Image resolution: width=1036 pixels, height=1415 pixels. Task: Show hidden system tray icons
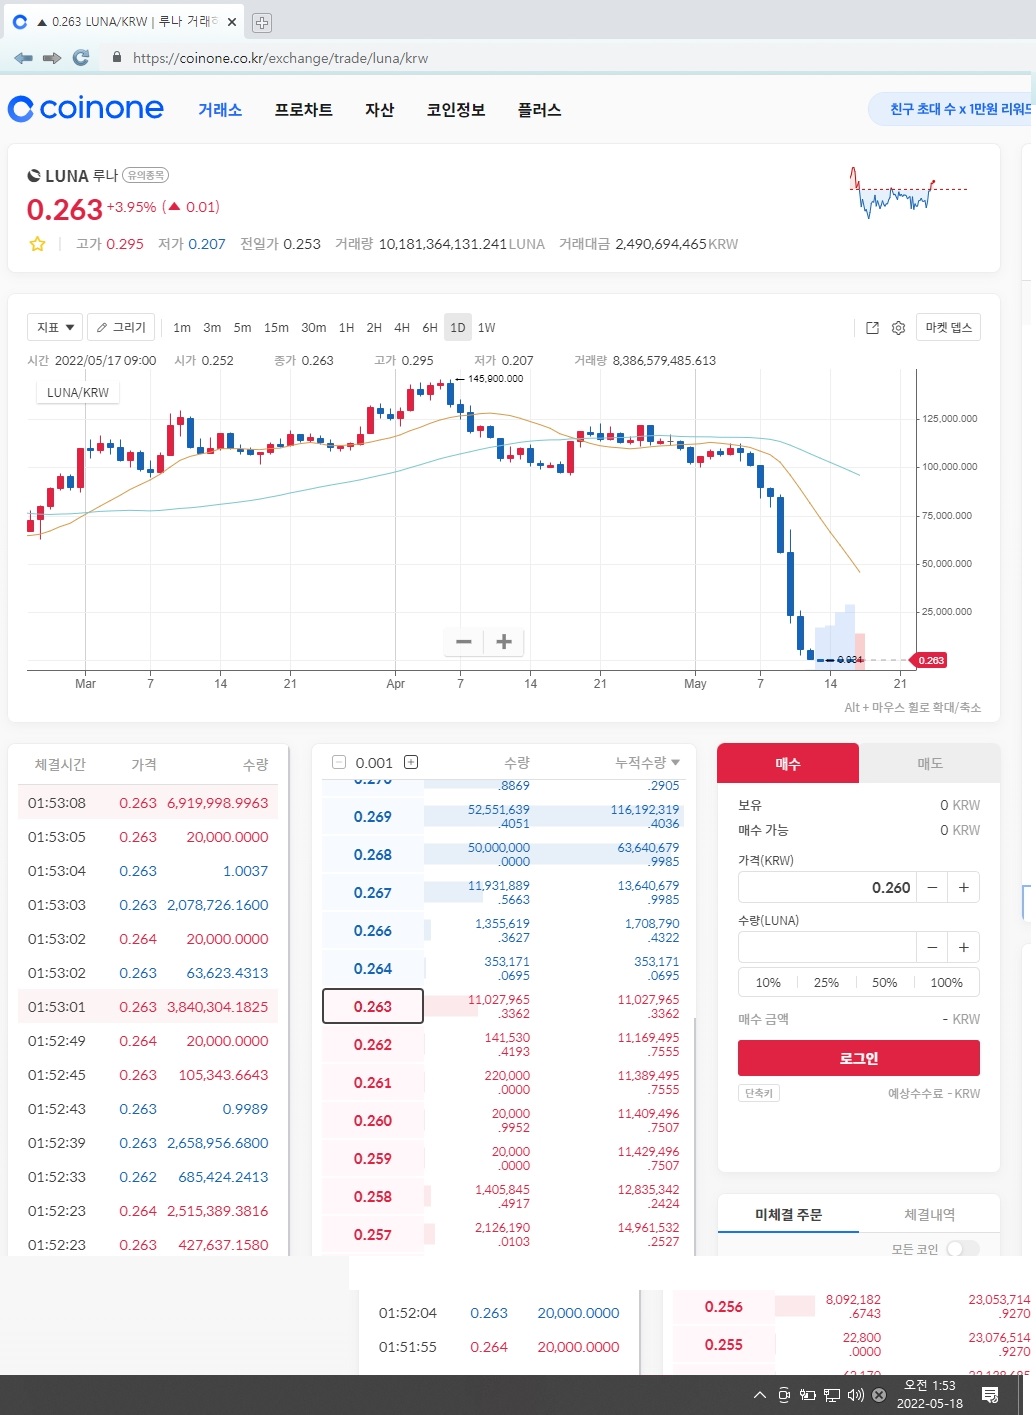point(760,1395)
